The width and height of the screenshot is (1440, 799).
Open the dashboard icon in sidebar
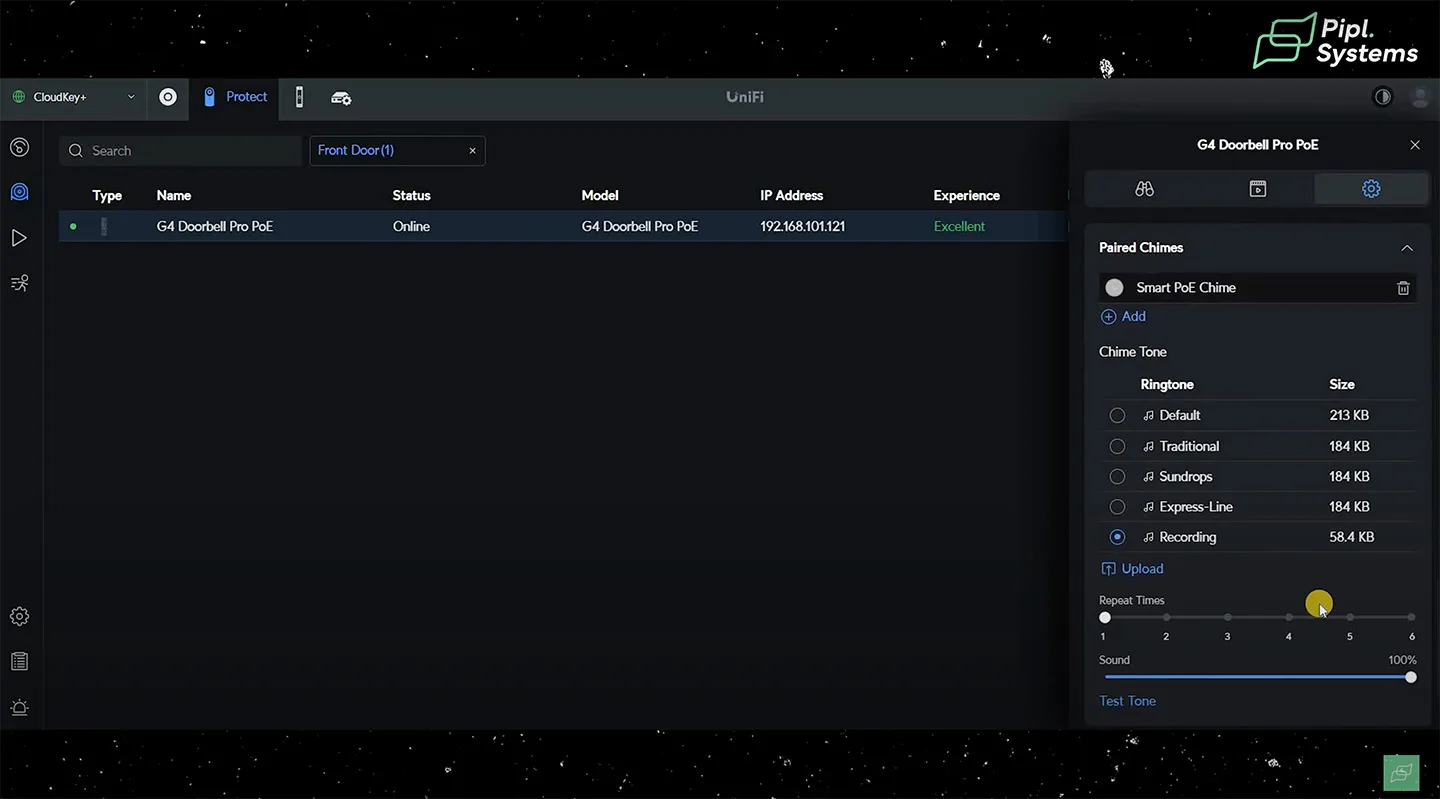point(19,148)
